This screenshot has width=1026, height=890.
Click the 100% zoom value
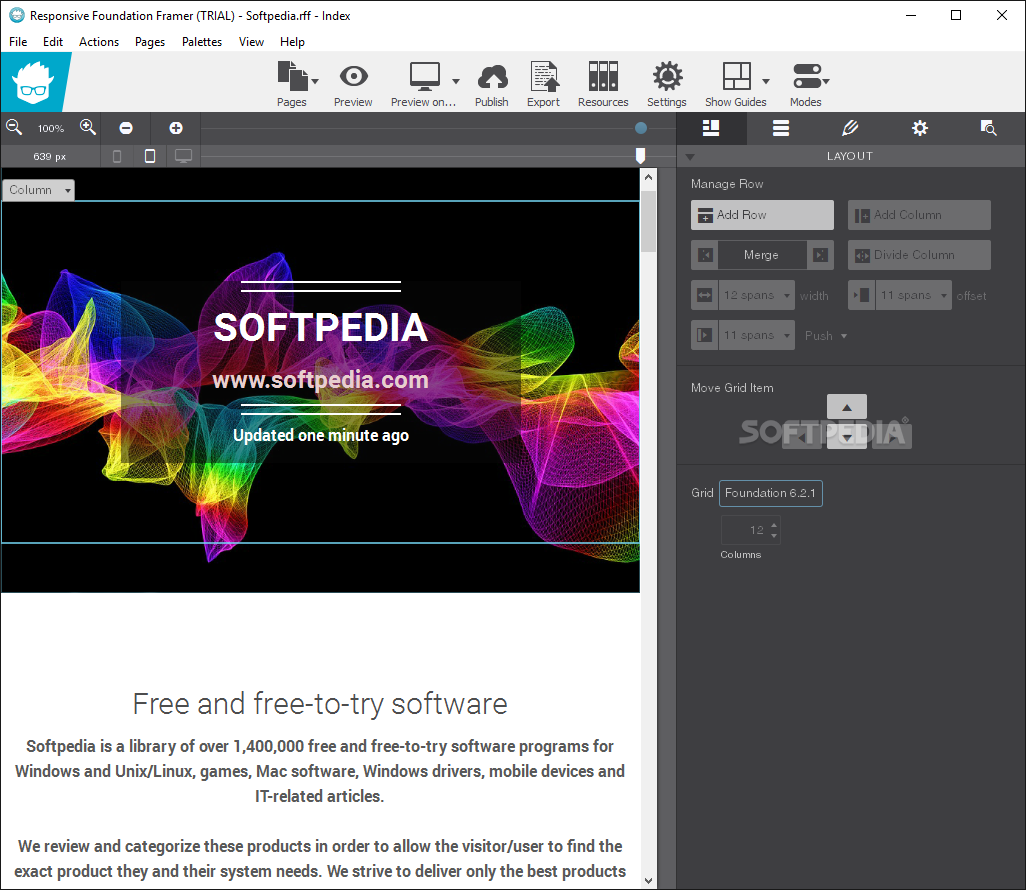tap(51, 129)
